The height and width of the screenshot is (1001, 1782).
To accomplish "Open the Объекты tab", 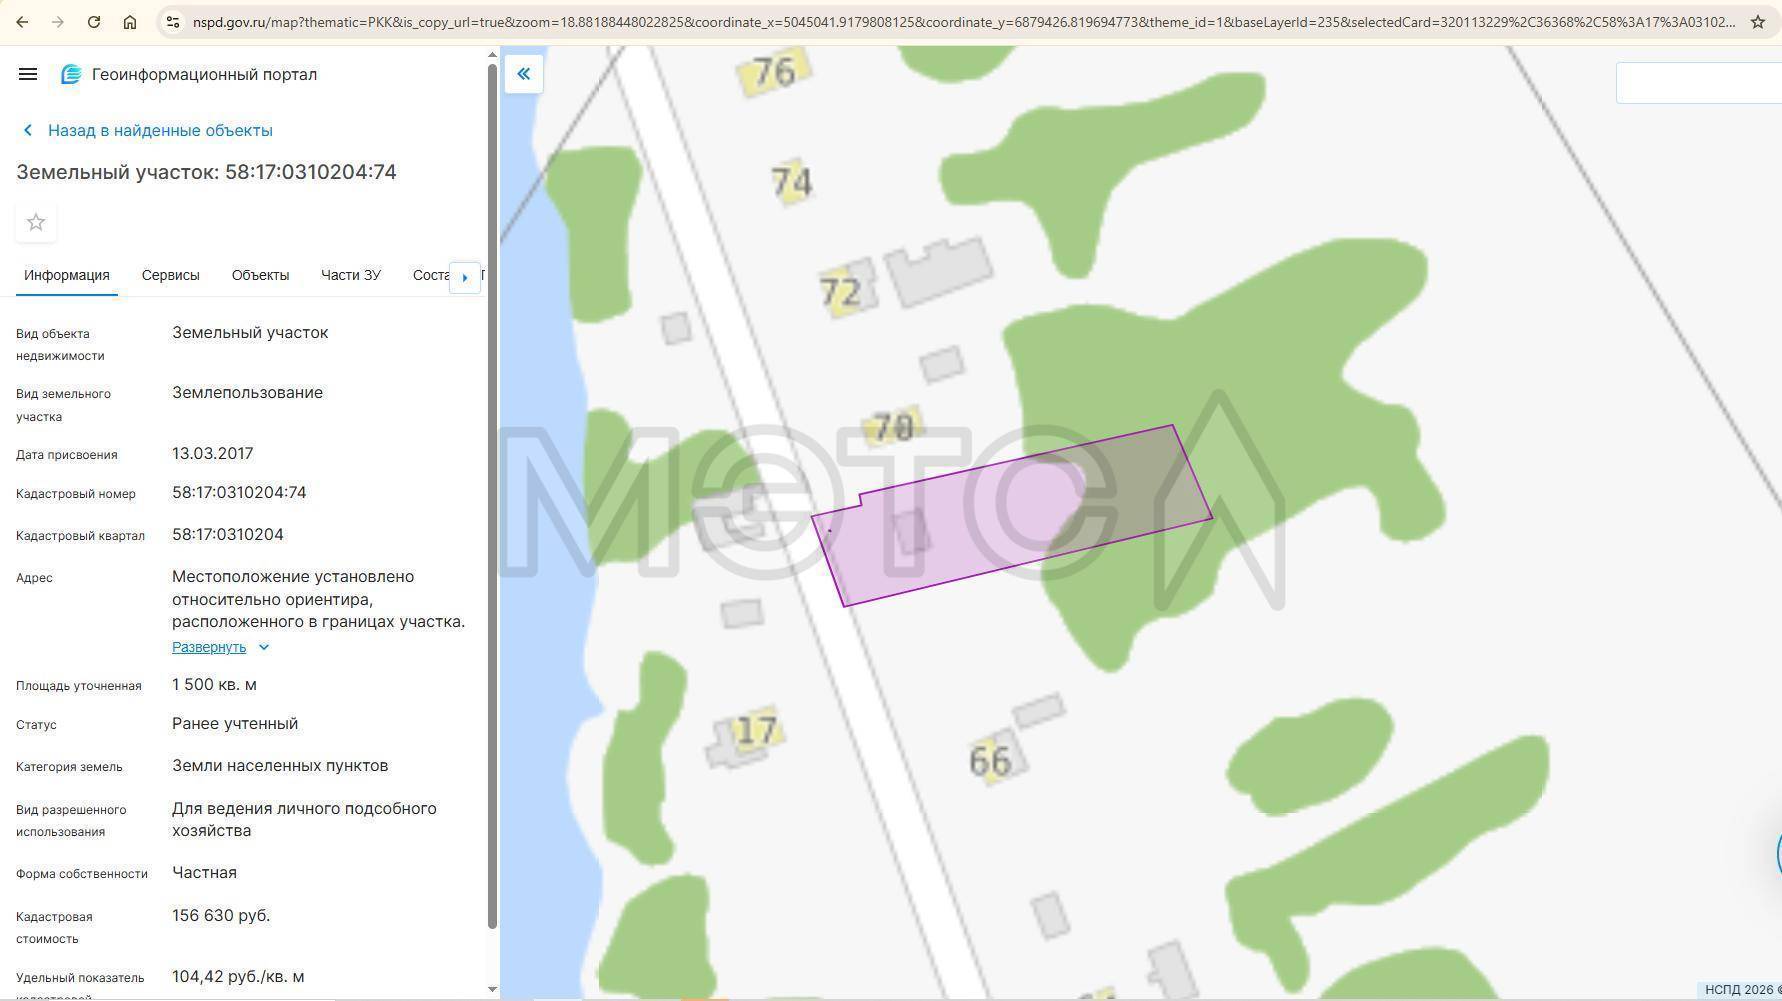I will click(x=260, y=275).
